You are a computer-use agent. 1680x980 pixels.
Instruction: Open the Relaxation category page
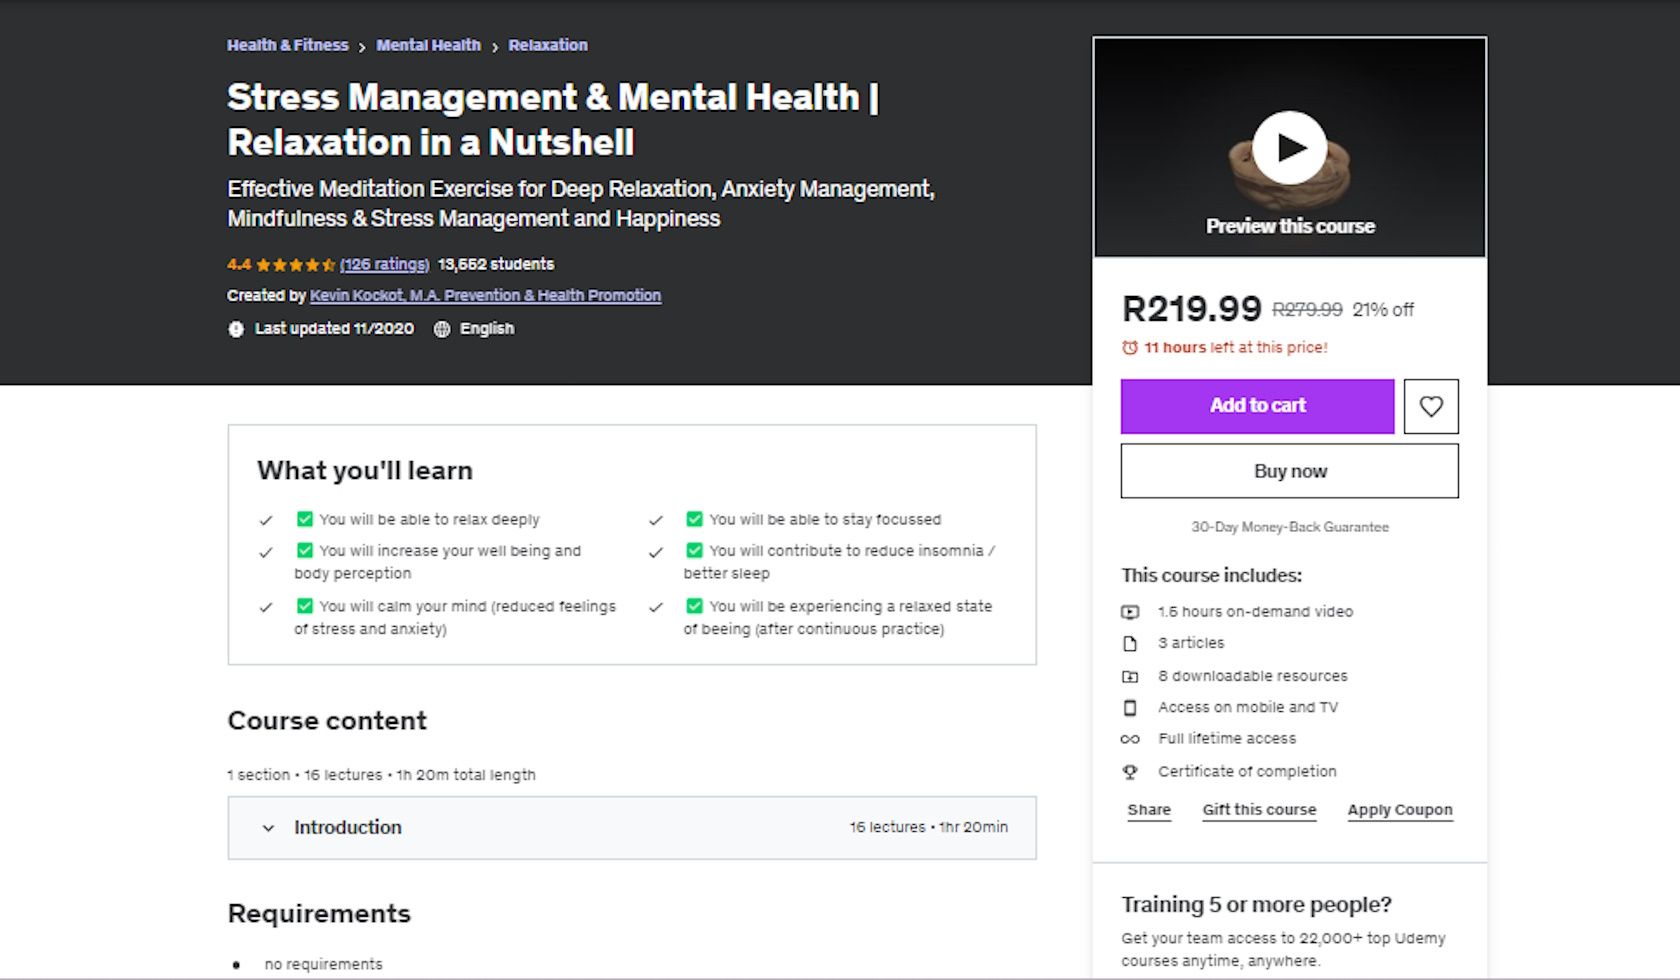click(548, 45)
